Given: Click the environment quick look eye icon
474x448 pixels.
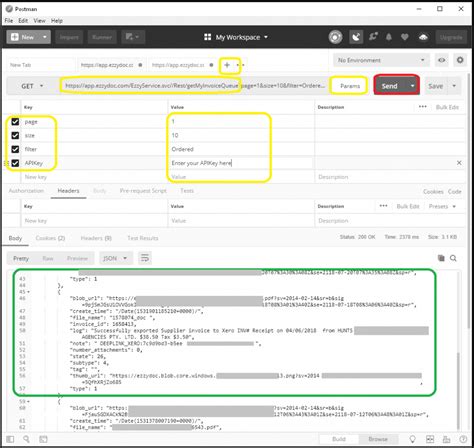Looking at the screenshot, I should click(442, 60).
